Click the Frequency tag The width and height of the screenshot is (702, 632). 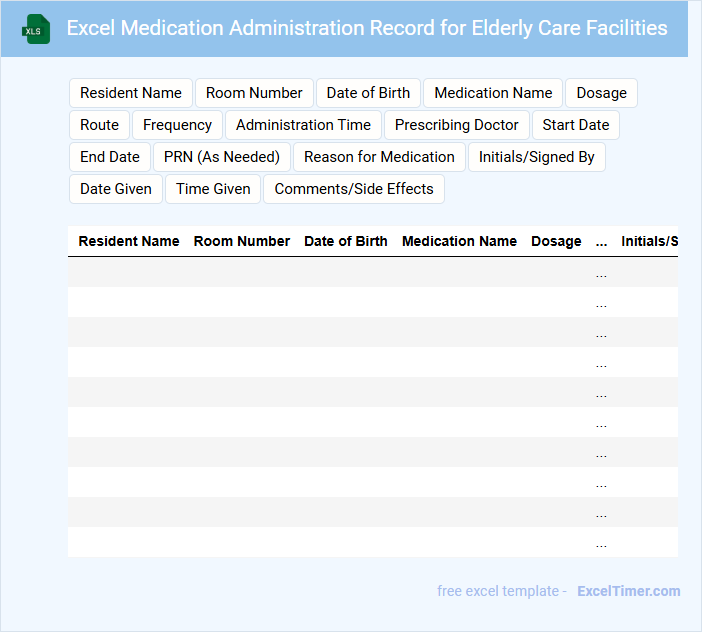pyautogui.click(x=177, y=125)
